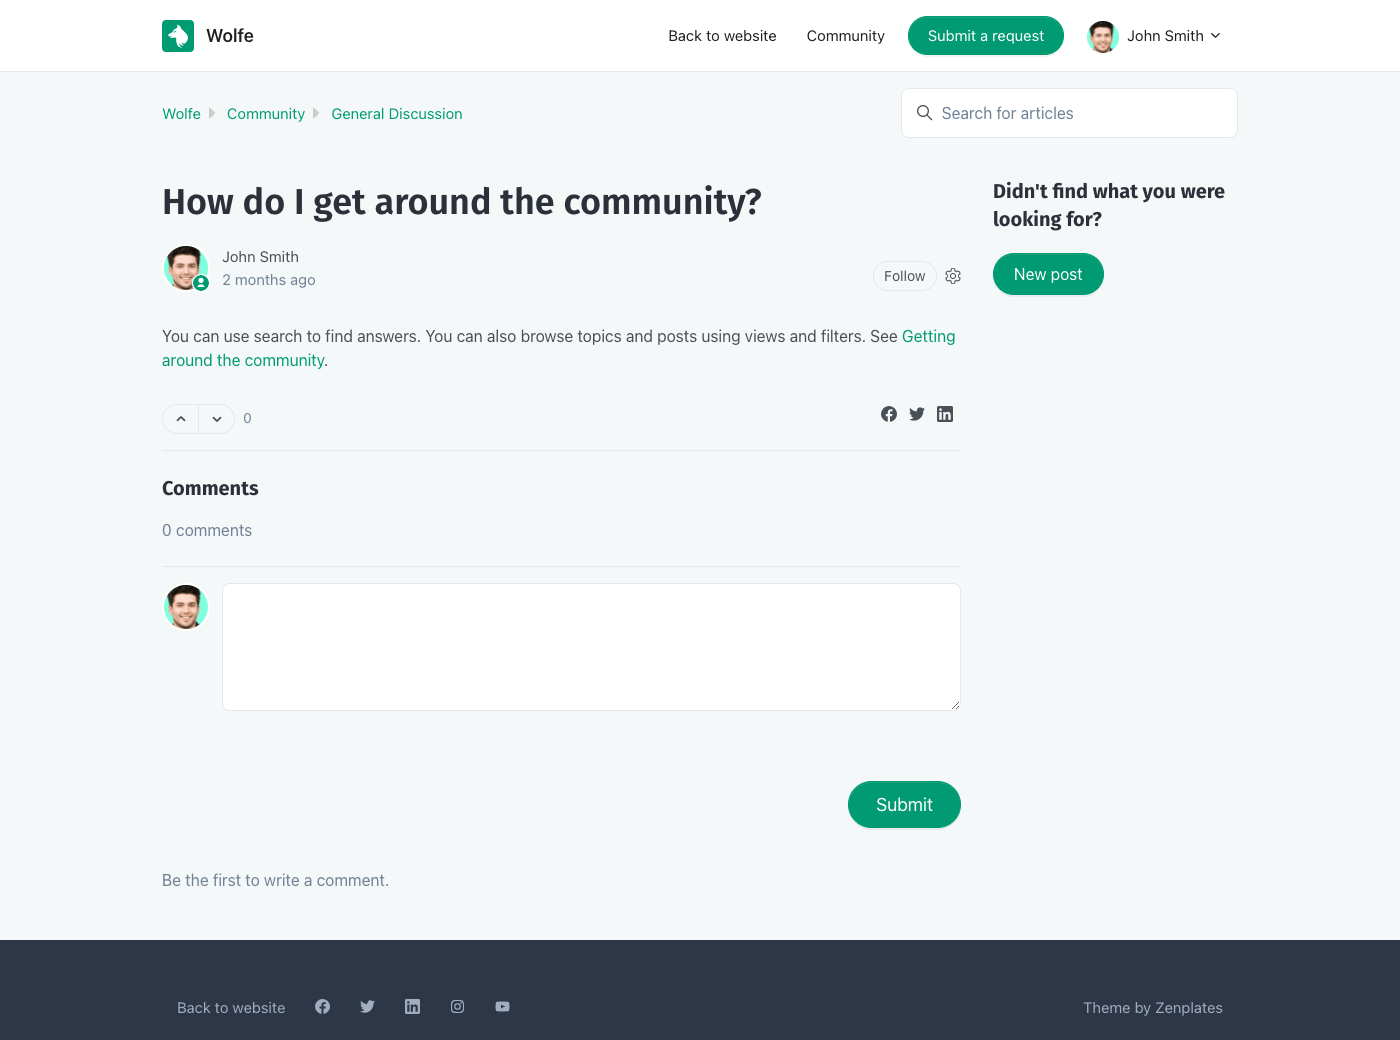
Task: Share post on Facebook
Action: (x=889, y=414)
